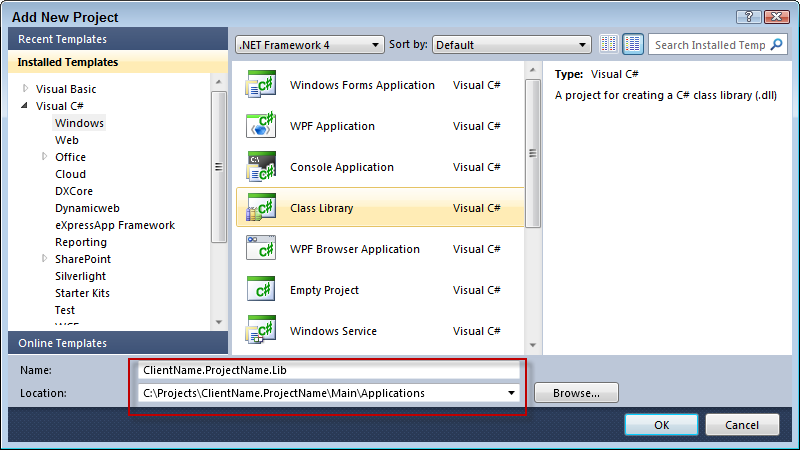Click the Empty Project template icon
Image resolution: width=800 pixels, height=450 pixels.
point(261,290)
